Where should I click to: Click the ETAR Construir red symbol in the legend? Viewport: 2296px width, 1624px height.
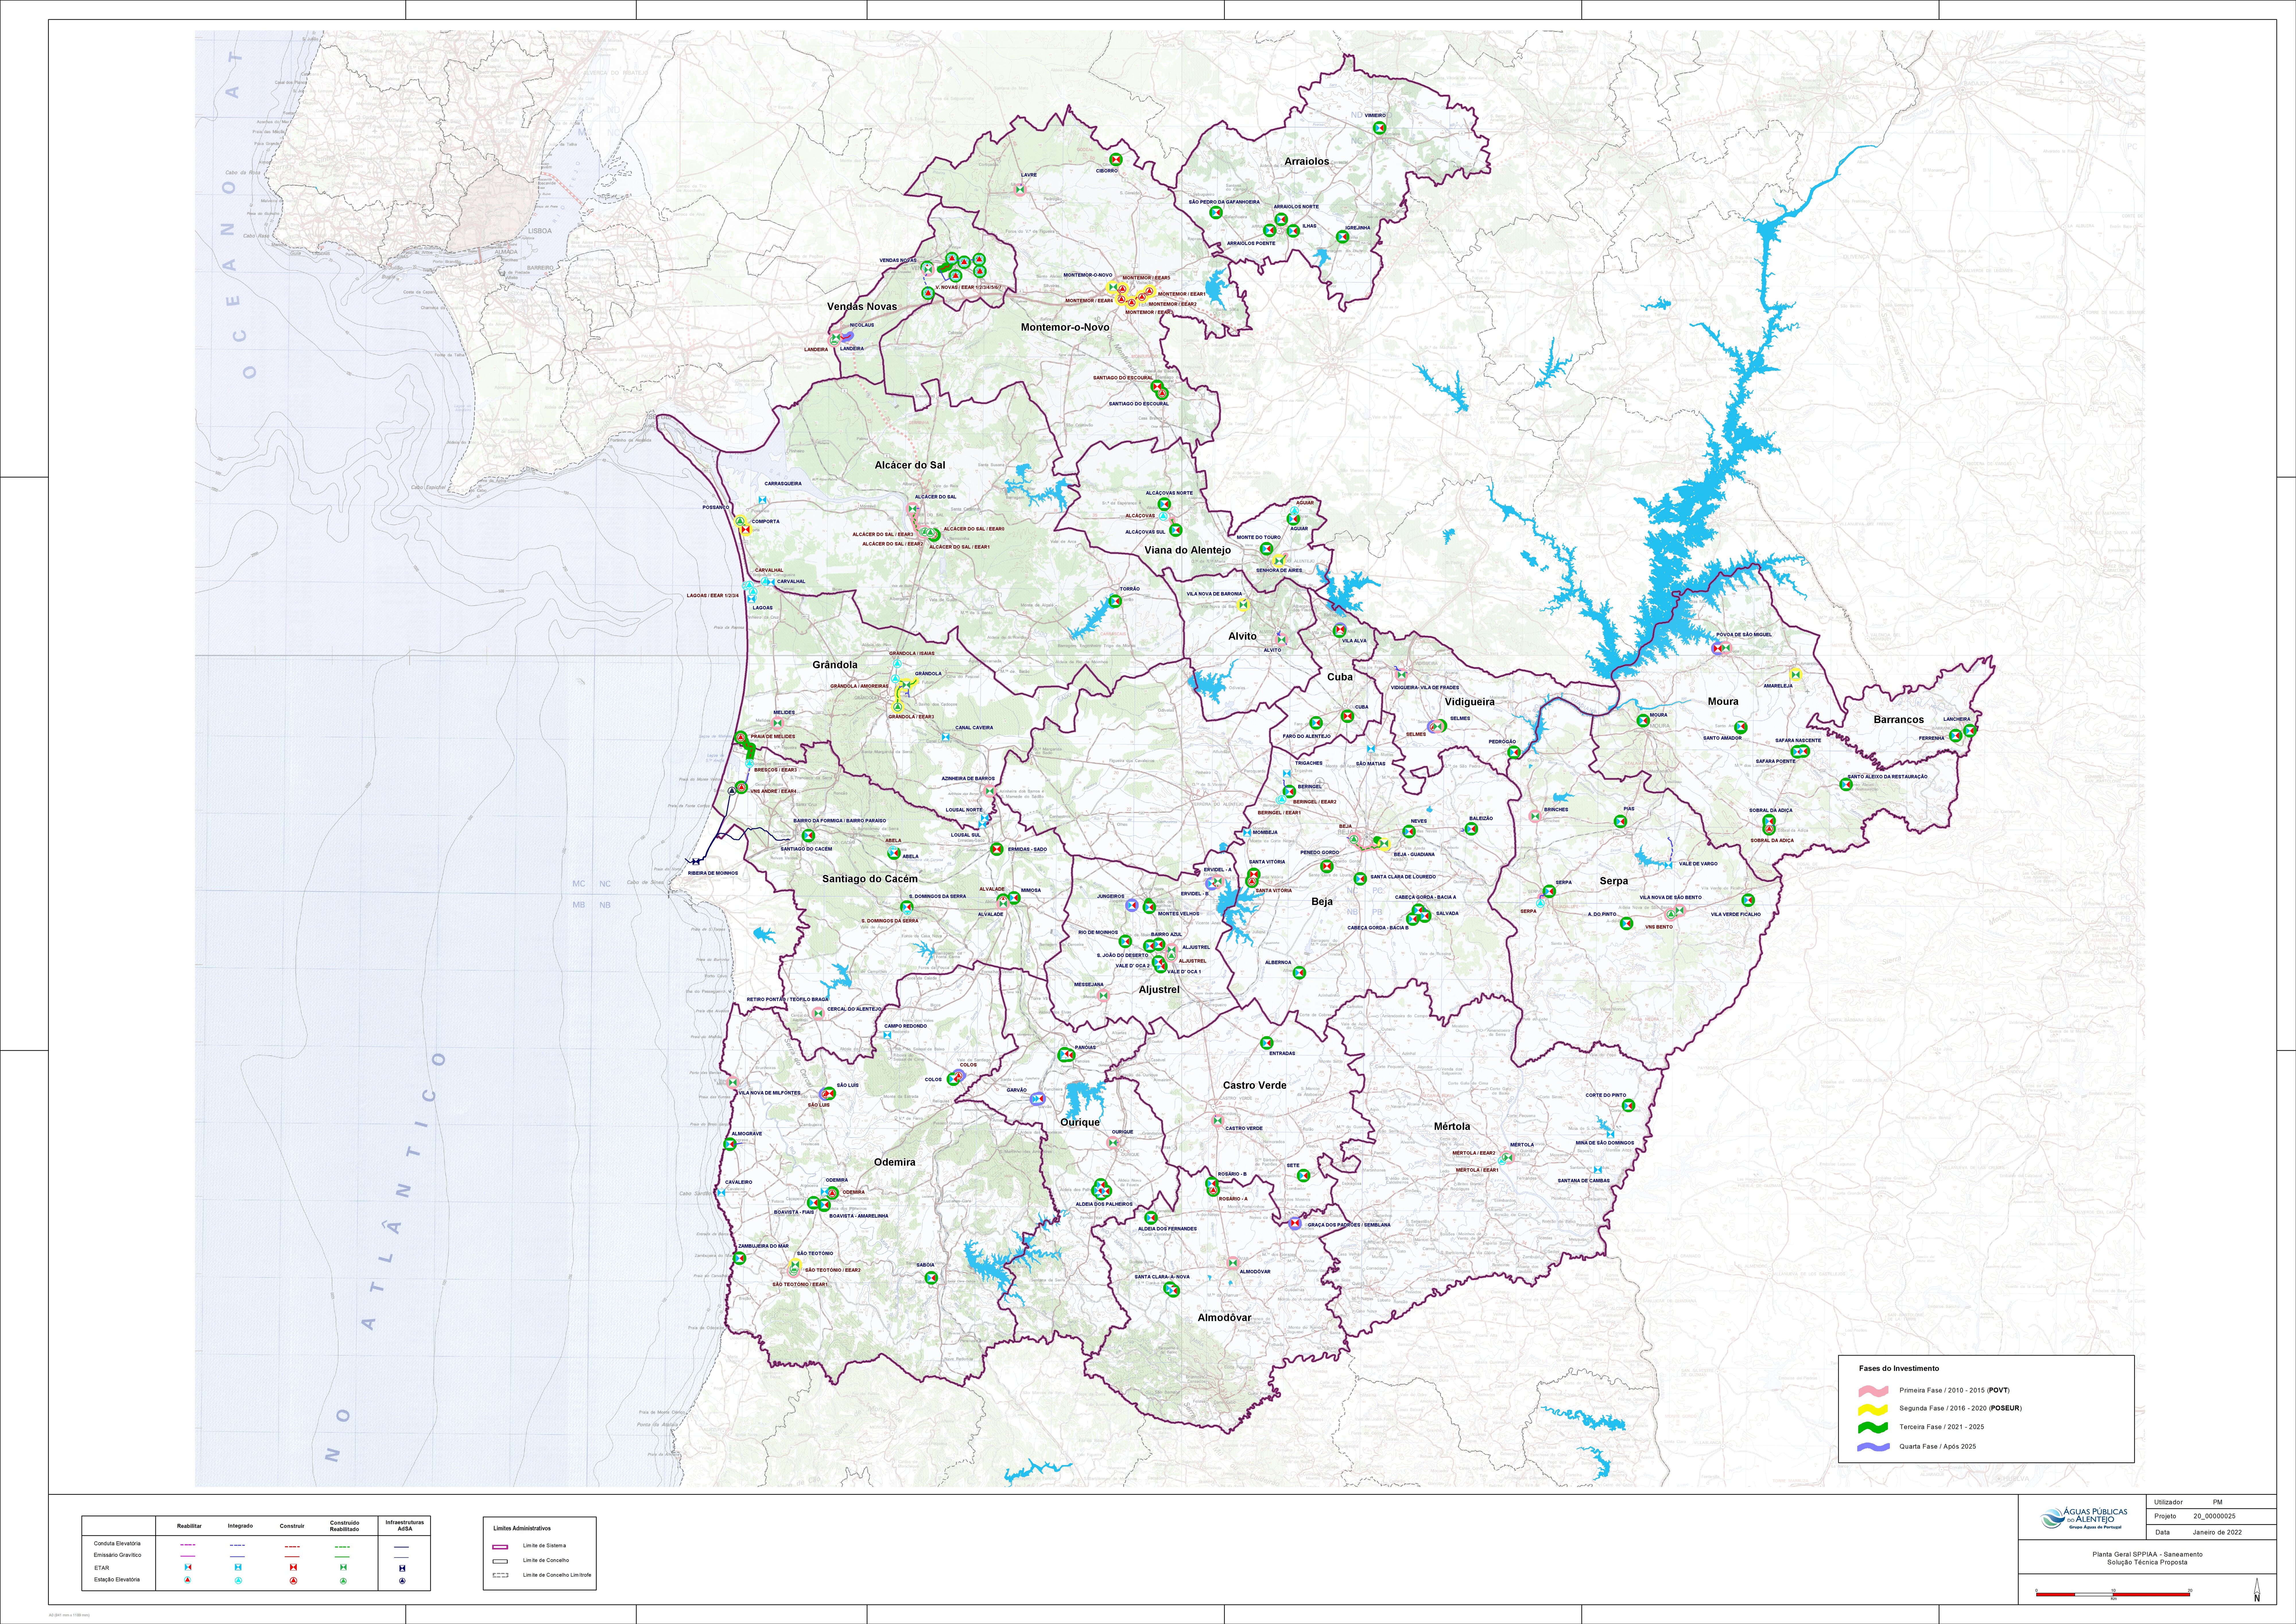(293, 1567)
